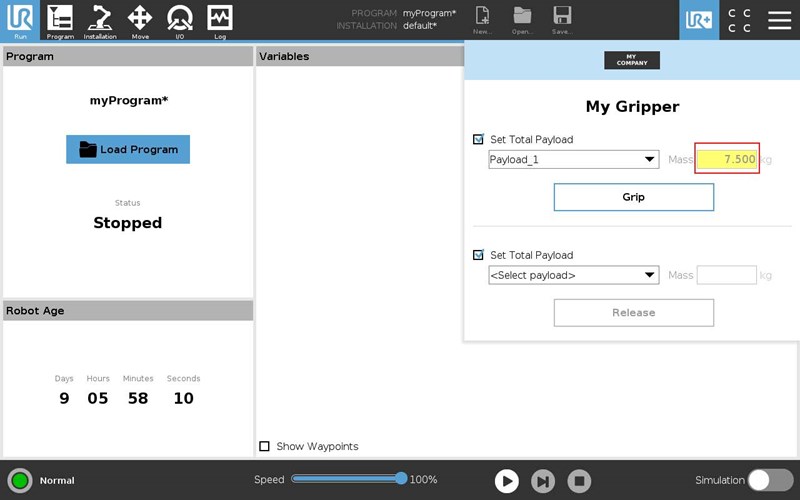Enable Show Waypoints checkbox
This screenshot has width=800, height=500.
[265, 446]
